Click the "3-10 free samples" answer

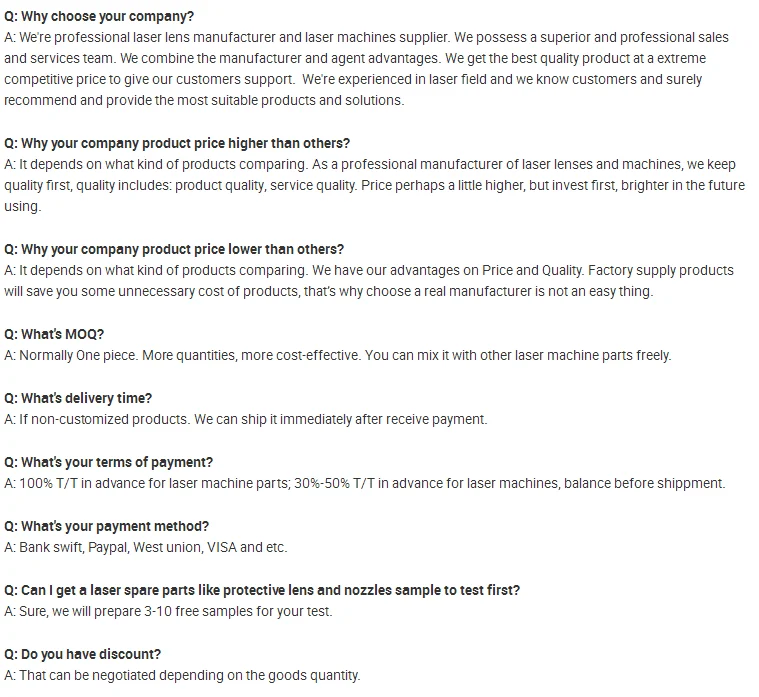168,611
